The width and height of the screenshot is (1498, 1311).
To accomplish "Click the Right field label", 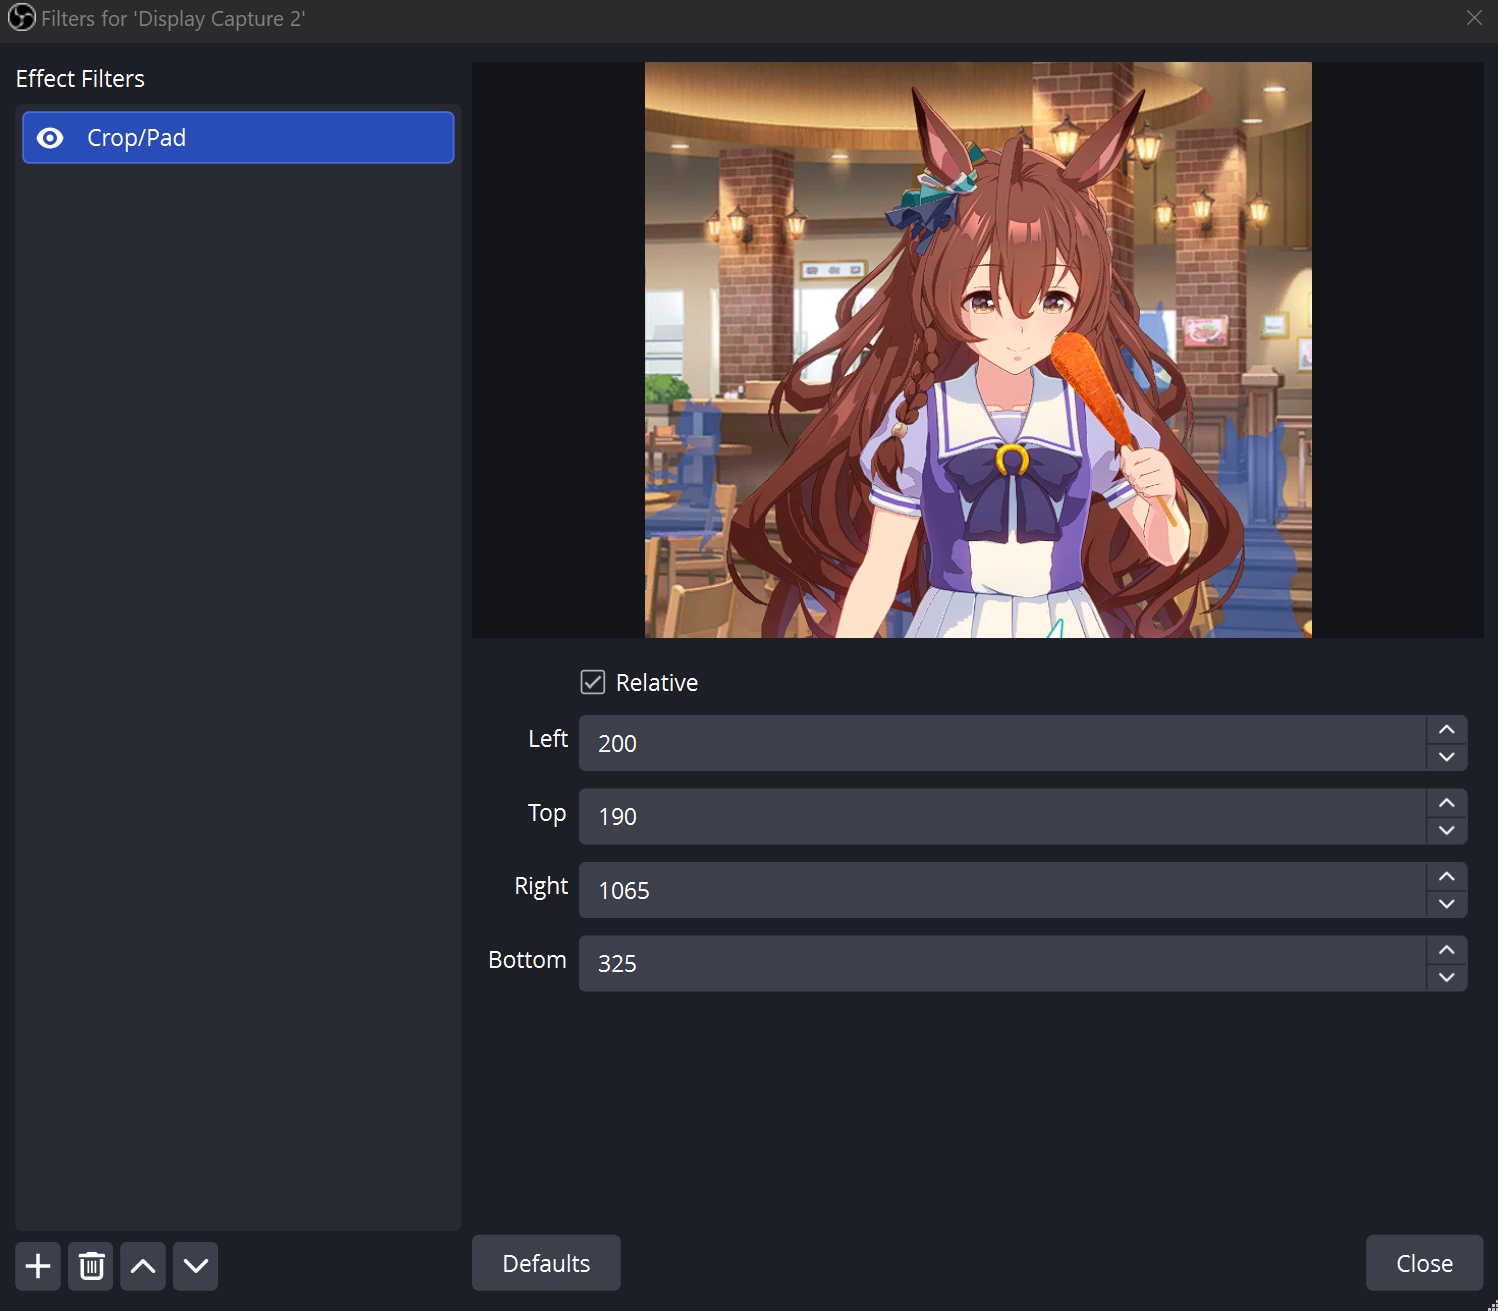I will tap(541, 887).
